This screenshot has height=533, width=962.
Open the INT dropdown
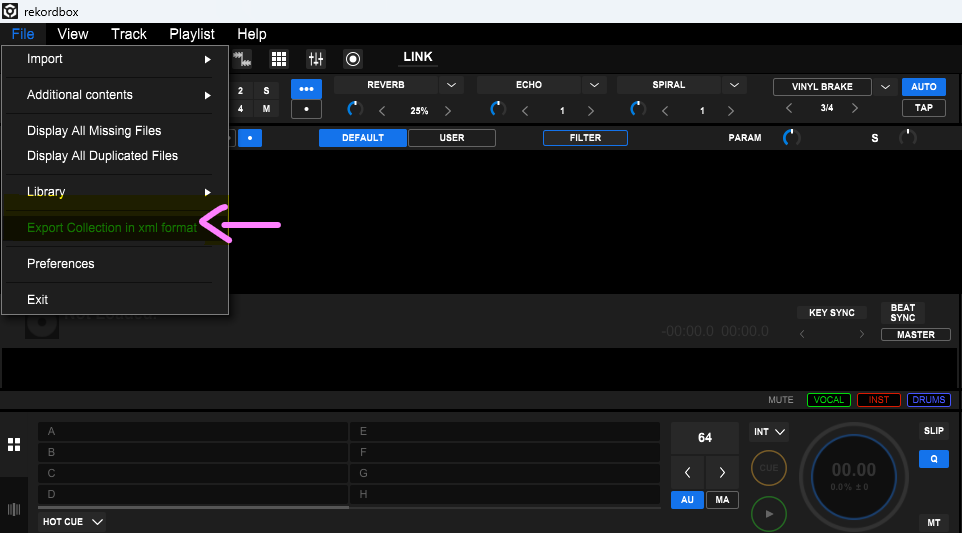(x=769, y=432)
